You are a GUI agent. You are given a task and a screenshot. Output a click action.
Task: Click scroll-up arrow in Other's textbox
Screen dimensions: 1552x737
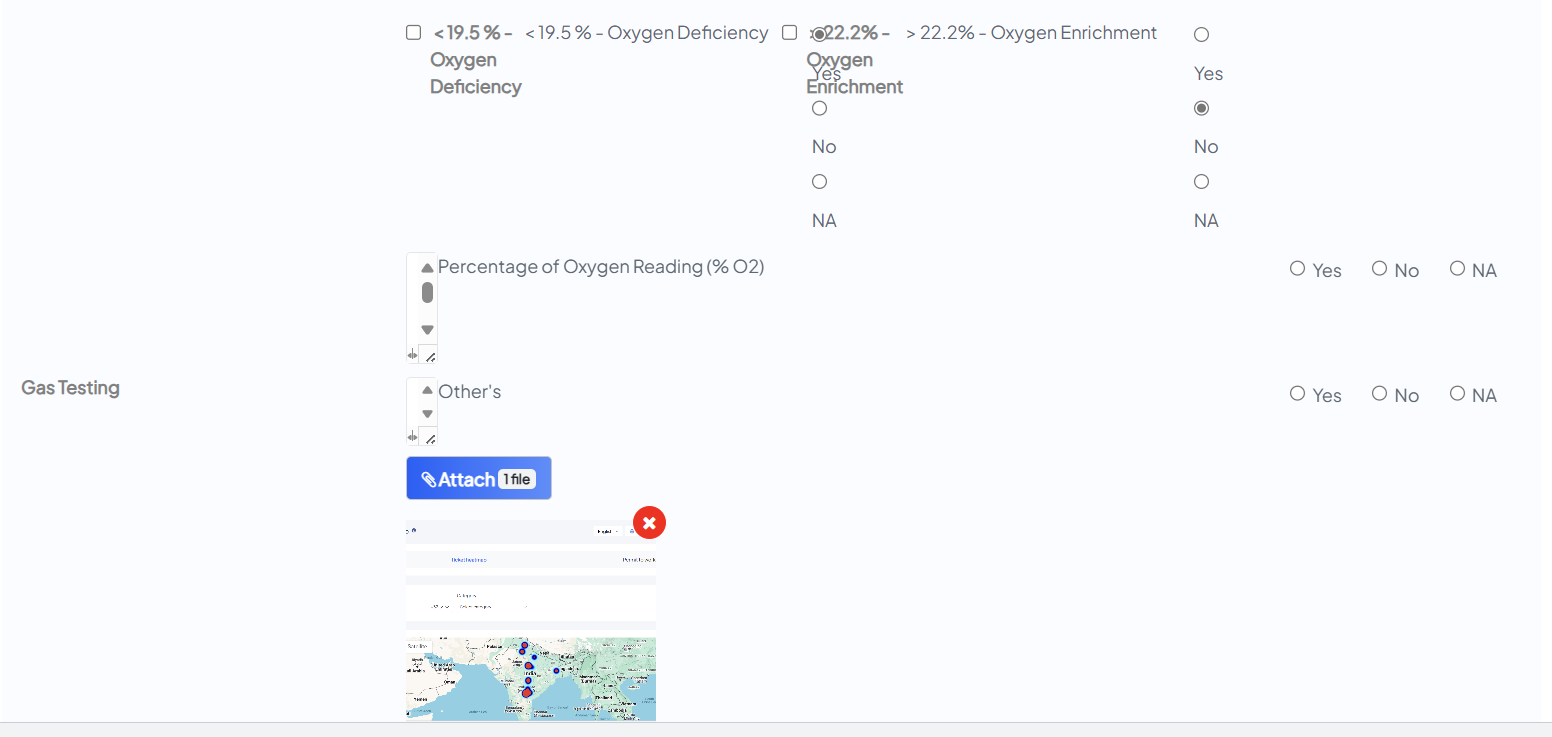pyautogui.click(x=427, y=391)
